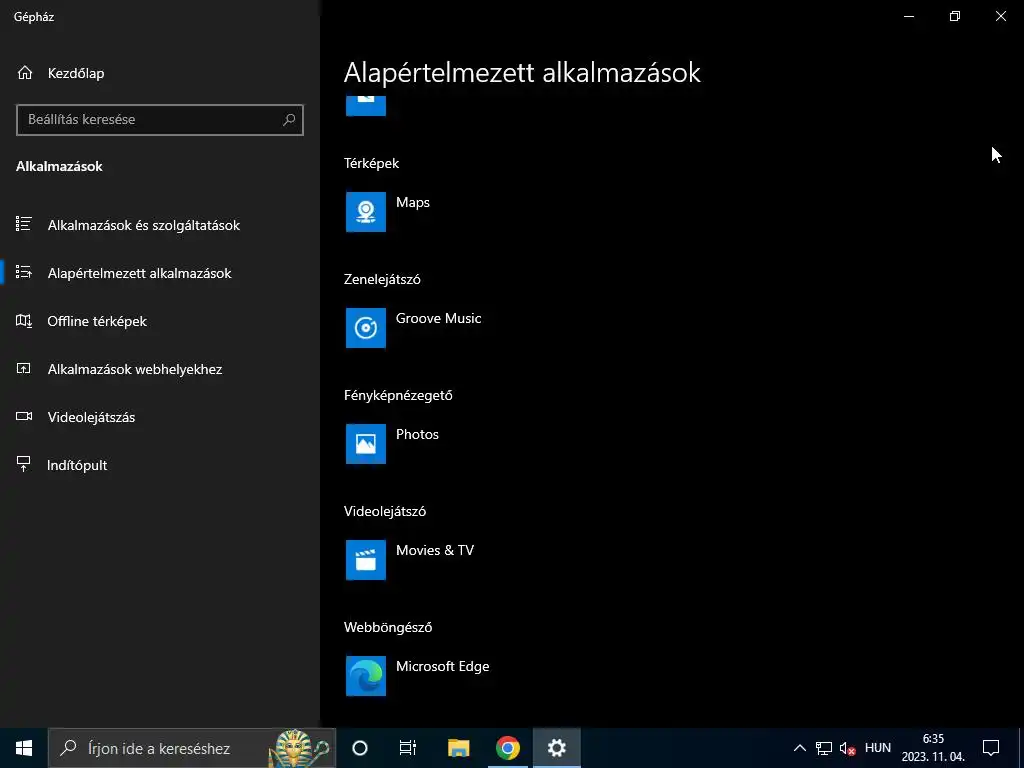Screen dimensions: 1024x768
Task: Open the notification center icon
Action: pyautogui.click(x=991, y=748)
